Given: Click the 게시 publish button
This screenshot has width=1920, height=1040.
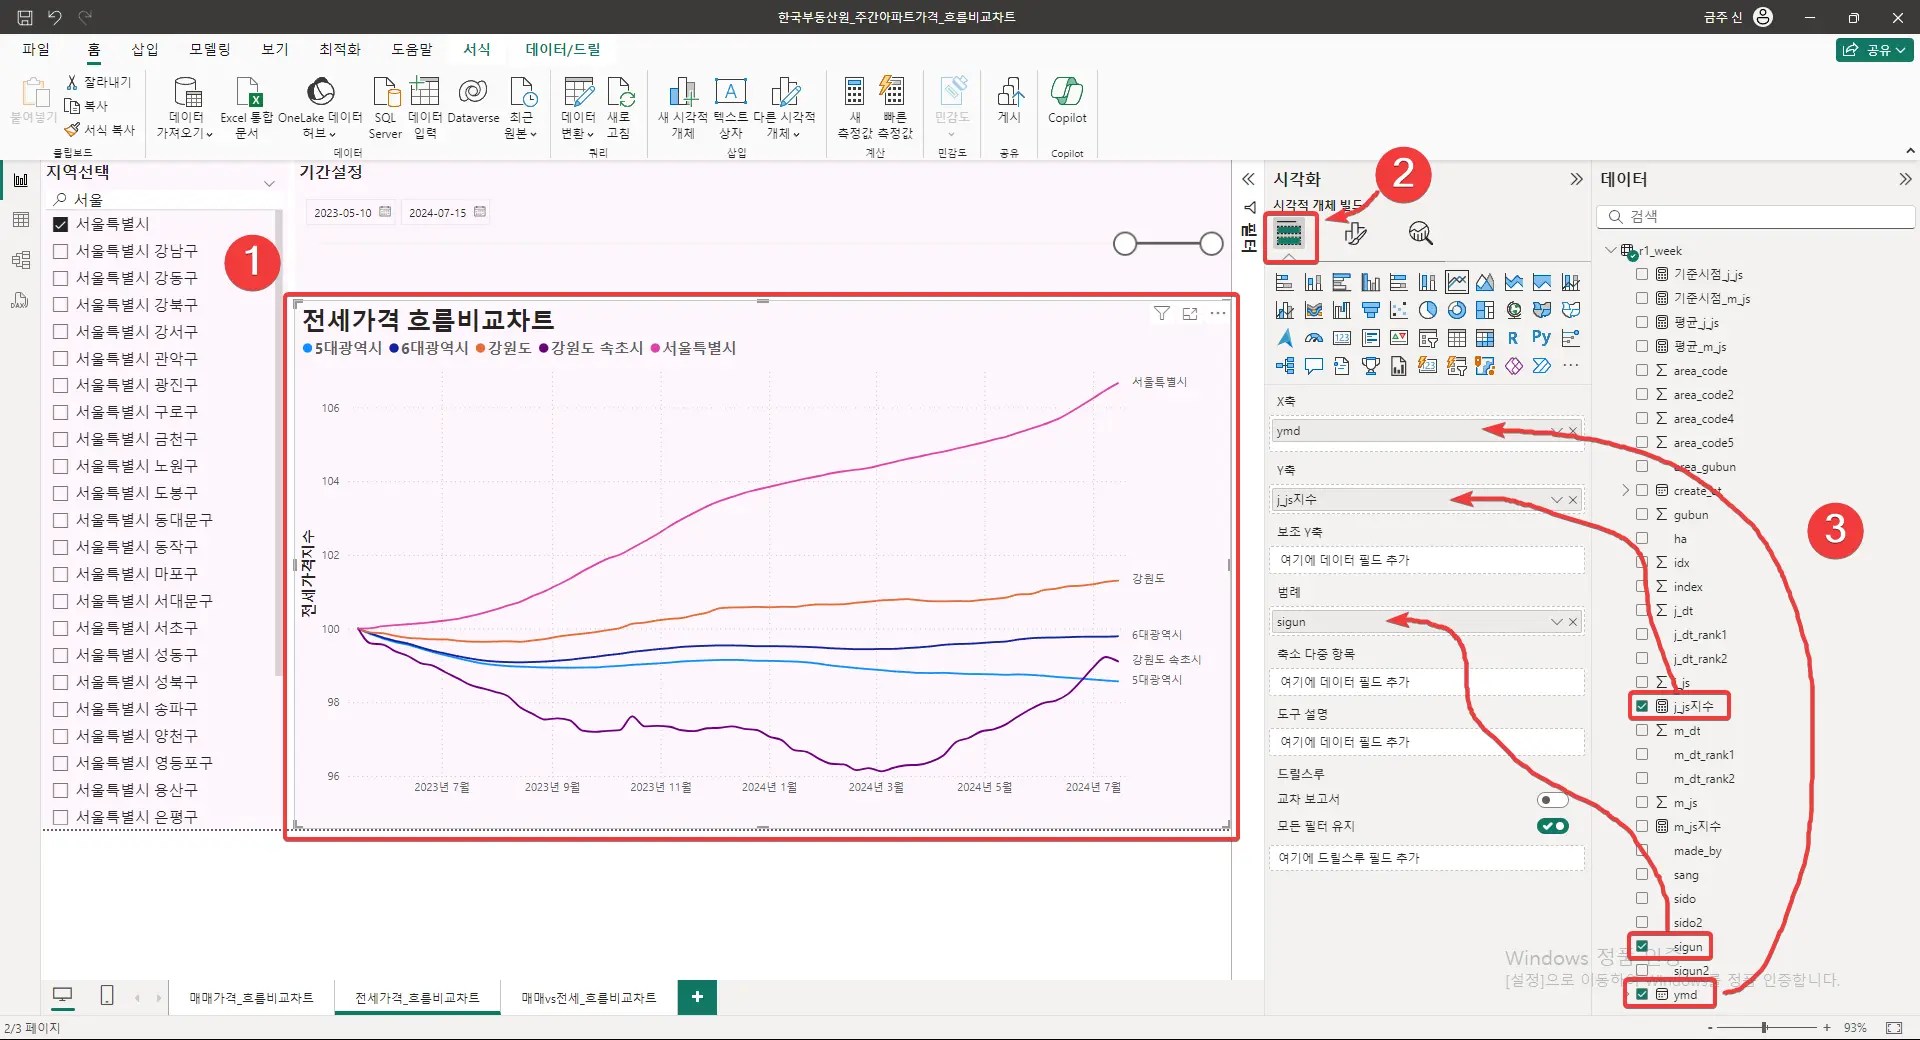Looking at the screenshot, I should (1009, 101).
